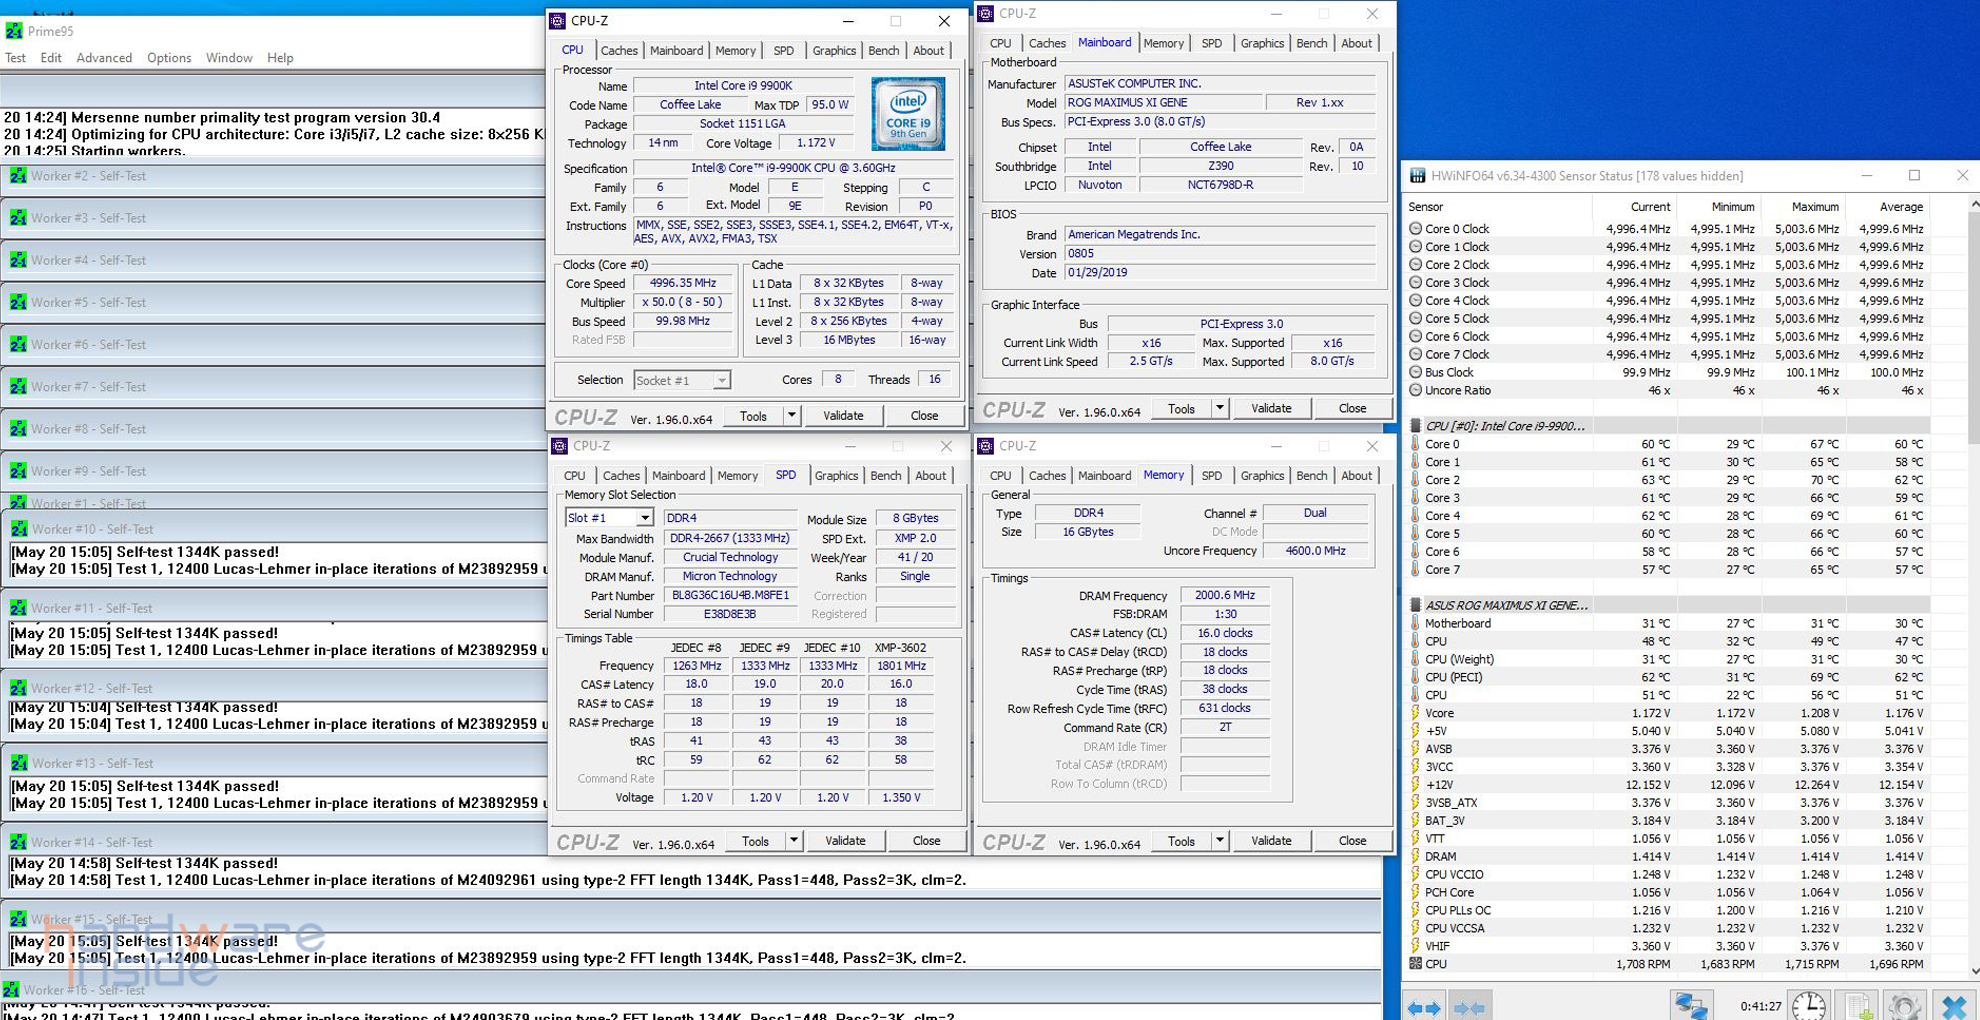Open the Test menu in Prime95
This screenshot has height=1020, width=1980.
[16, 57]
